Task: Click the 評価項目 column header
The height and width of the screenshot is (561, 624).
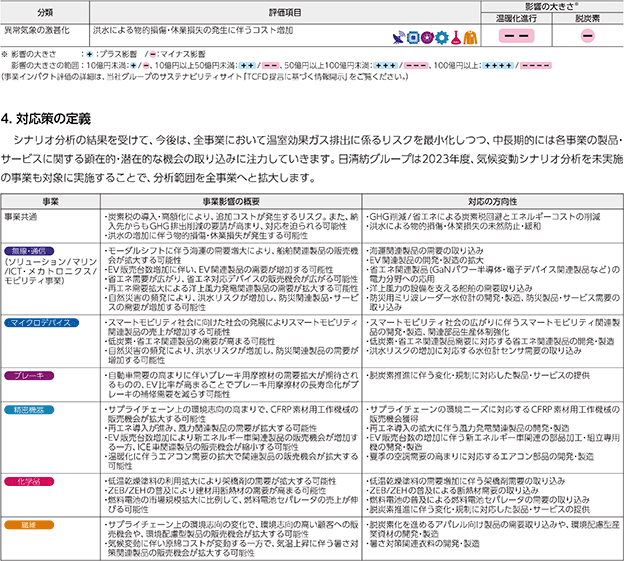Action: (x=285, y=13)
